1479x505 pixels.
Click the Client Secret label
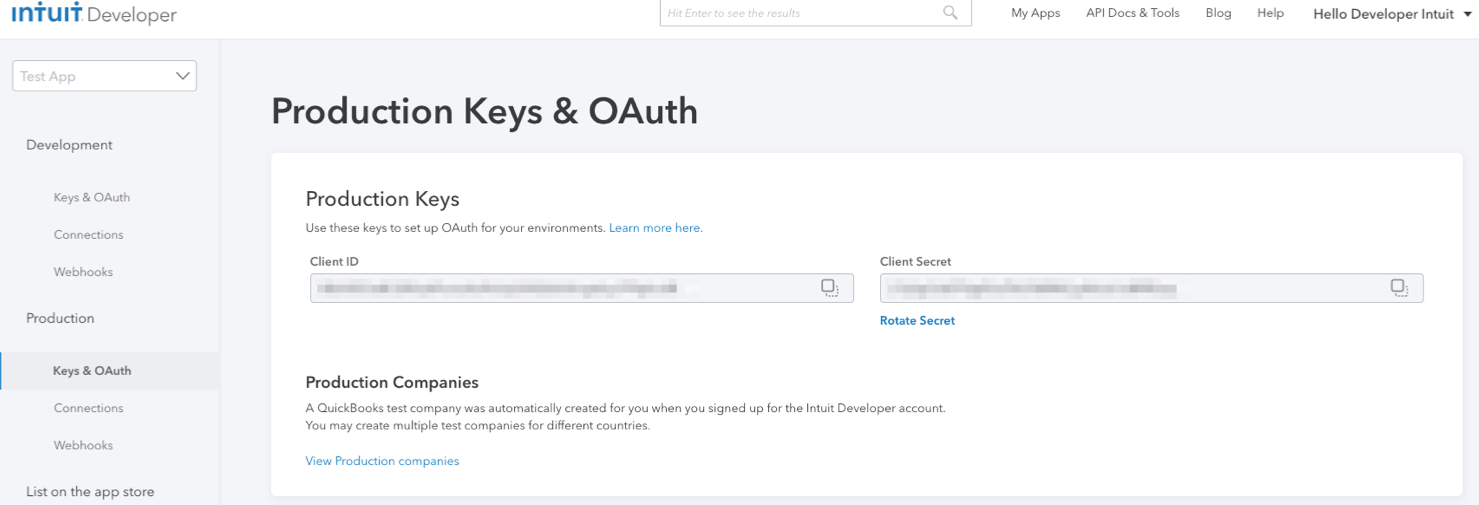click(916, 261)
